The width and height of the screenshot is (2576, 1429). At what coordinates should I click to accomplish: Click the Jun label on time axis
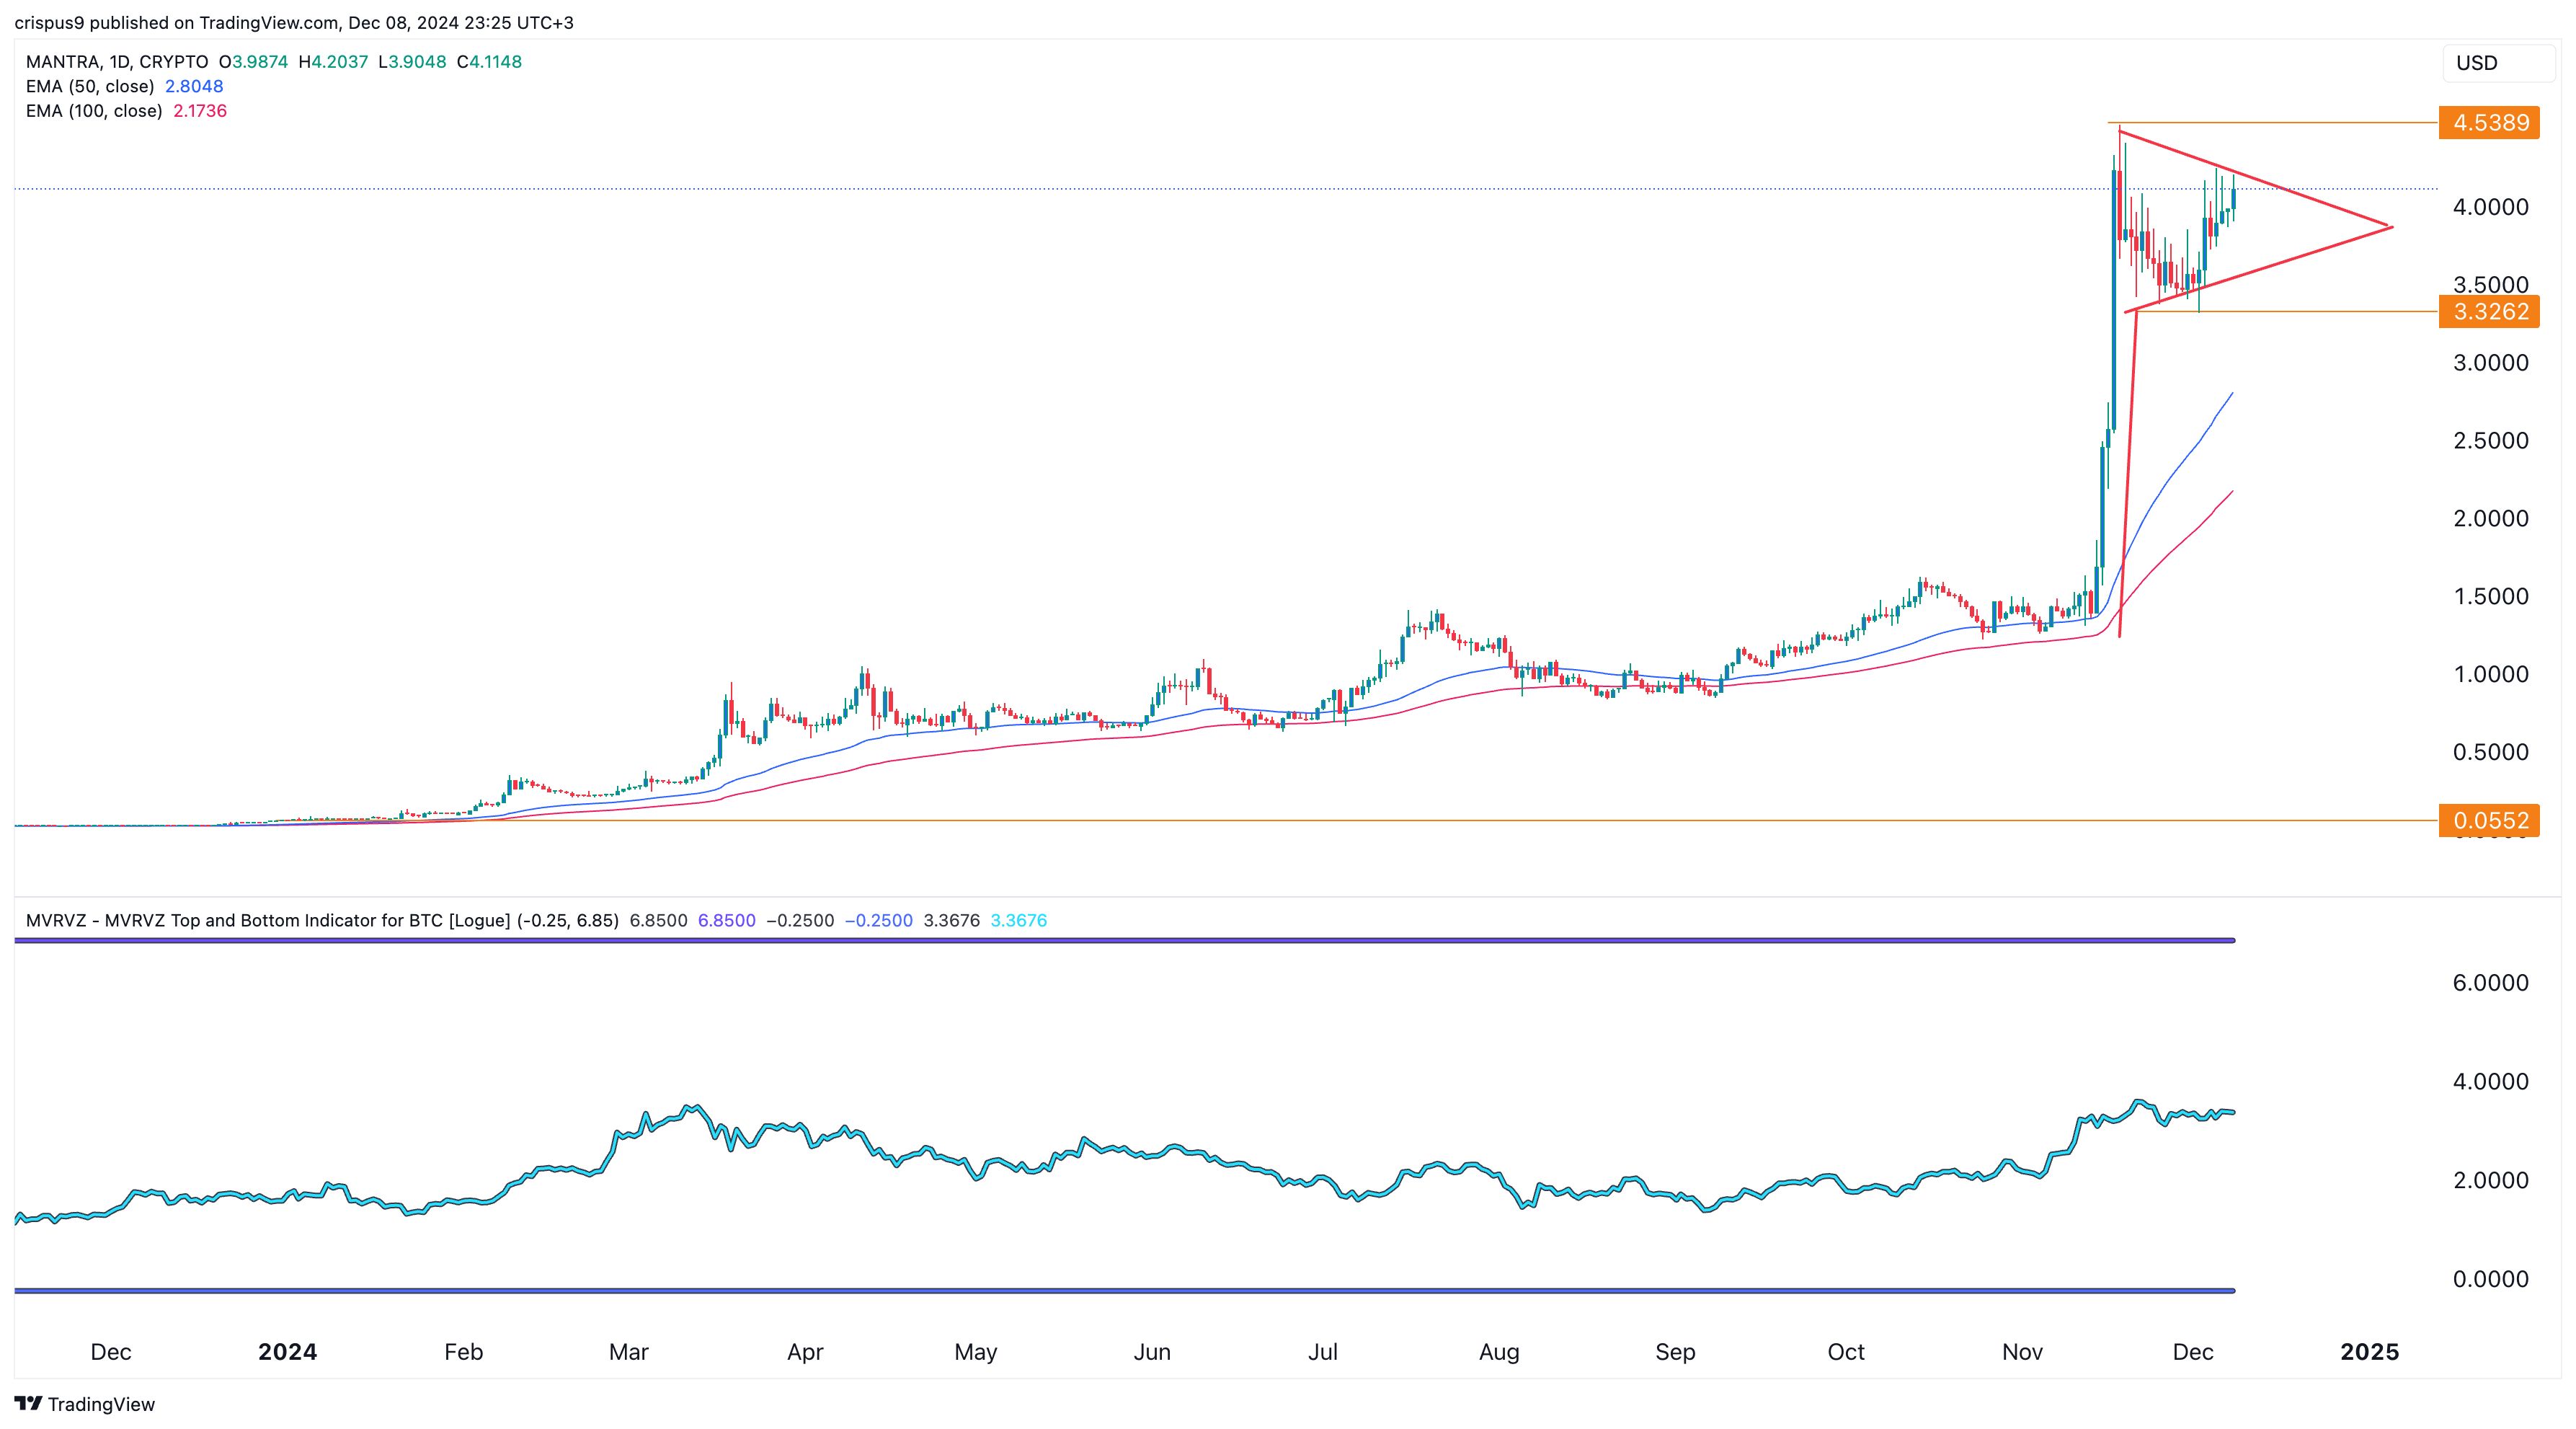point(1152,1352)
